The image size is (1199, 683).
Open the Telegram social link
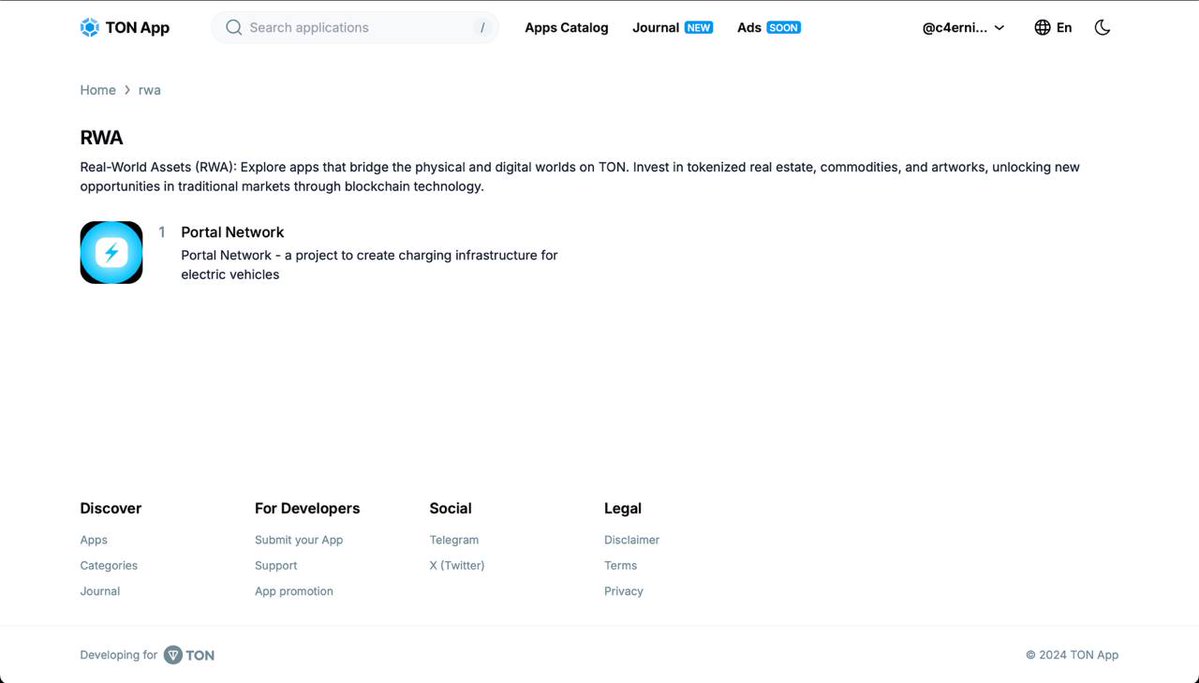pos(454,540)
